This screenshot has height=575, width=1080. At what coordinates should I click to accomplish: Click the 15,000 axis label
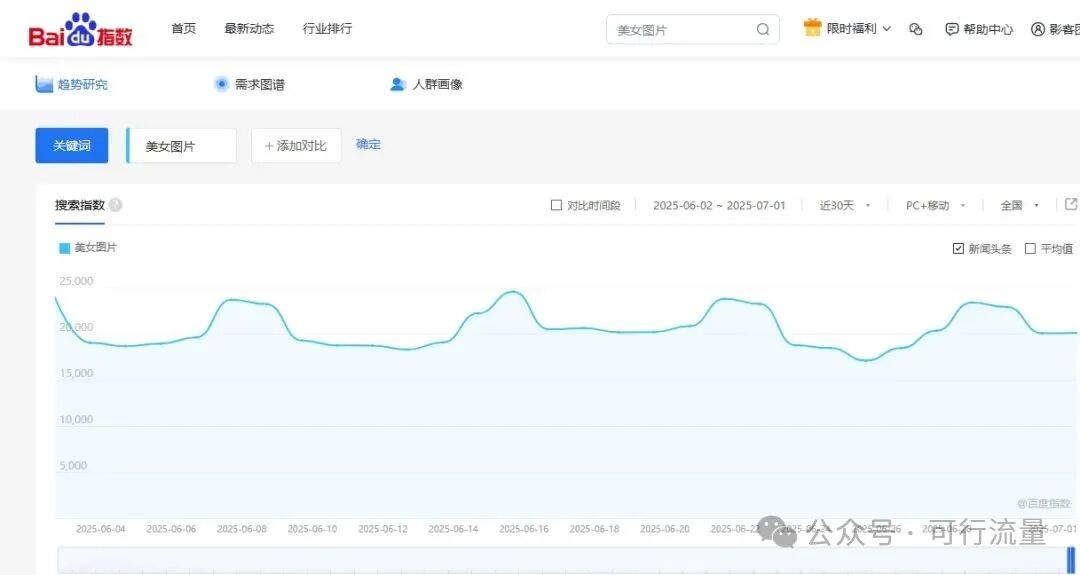[76, 373]
